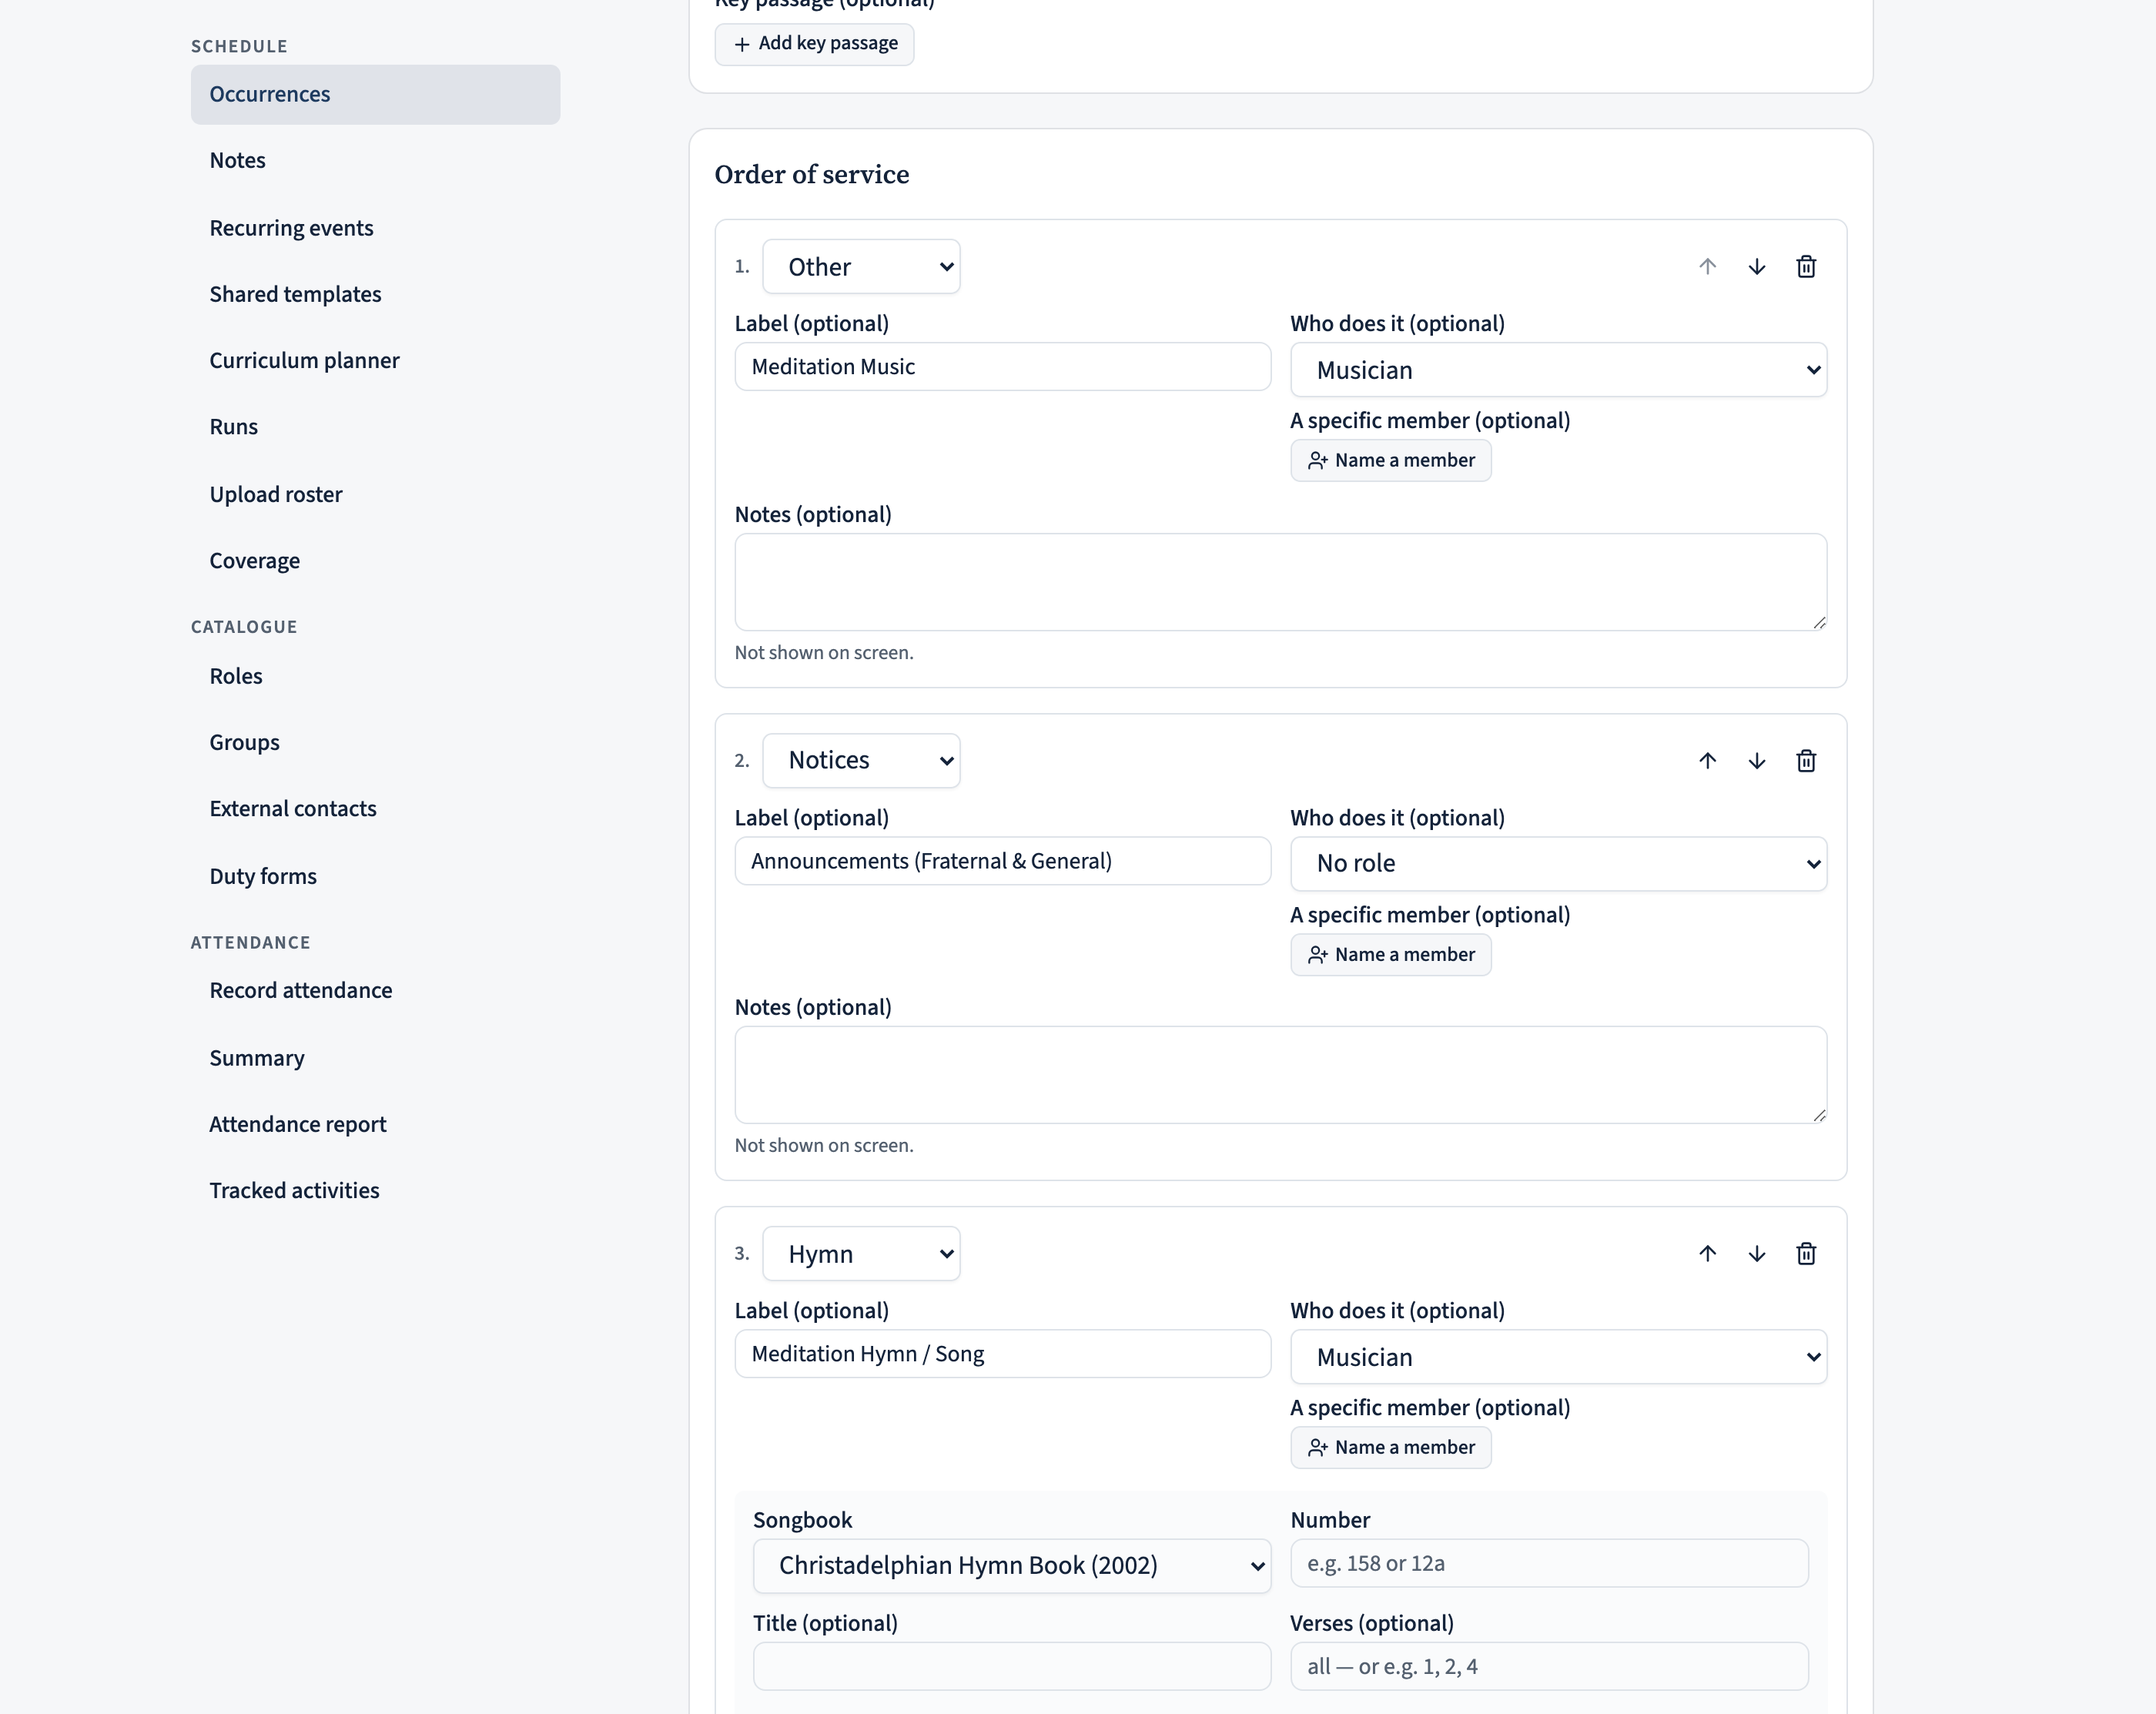Name a member for item 1

pos(1391,461)
